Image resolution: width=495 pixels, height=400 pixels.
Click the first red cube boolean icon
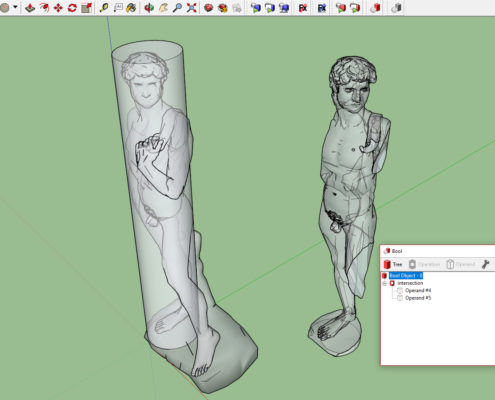click(x=341, y=8)
